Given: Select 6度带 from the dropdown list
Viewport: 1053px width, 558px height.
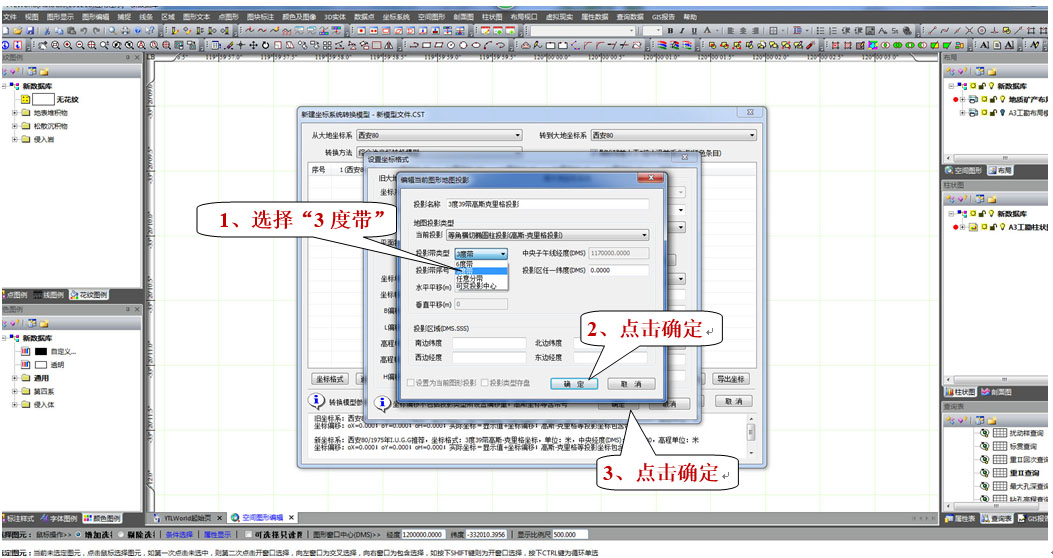Looking at the screenshot, I should [465, 264].
